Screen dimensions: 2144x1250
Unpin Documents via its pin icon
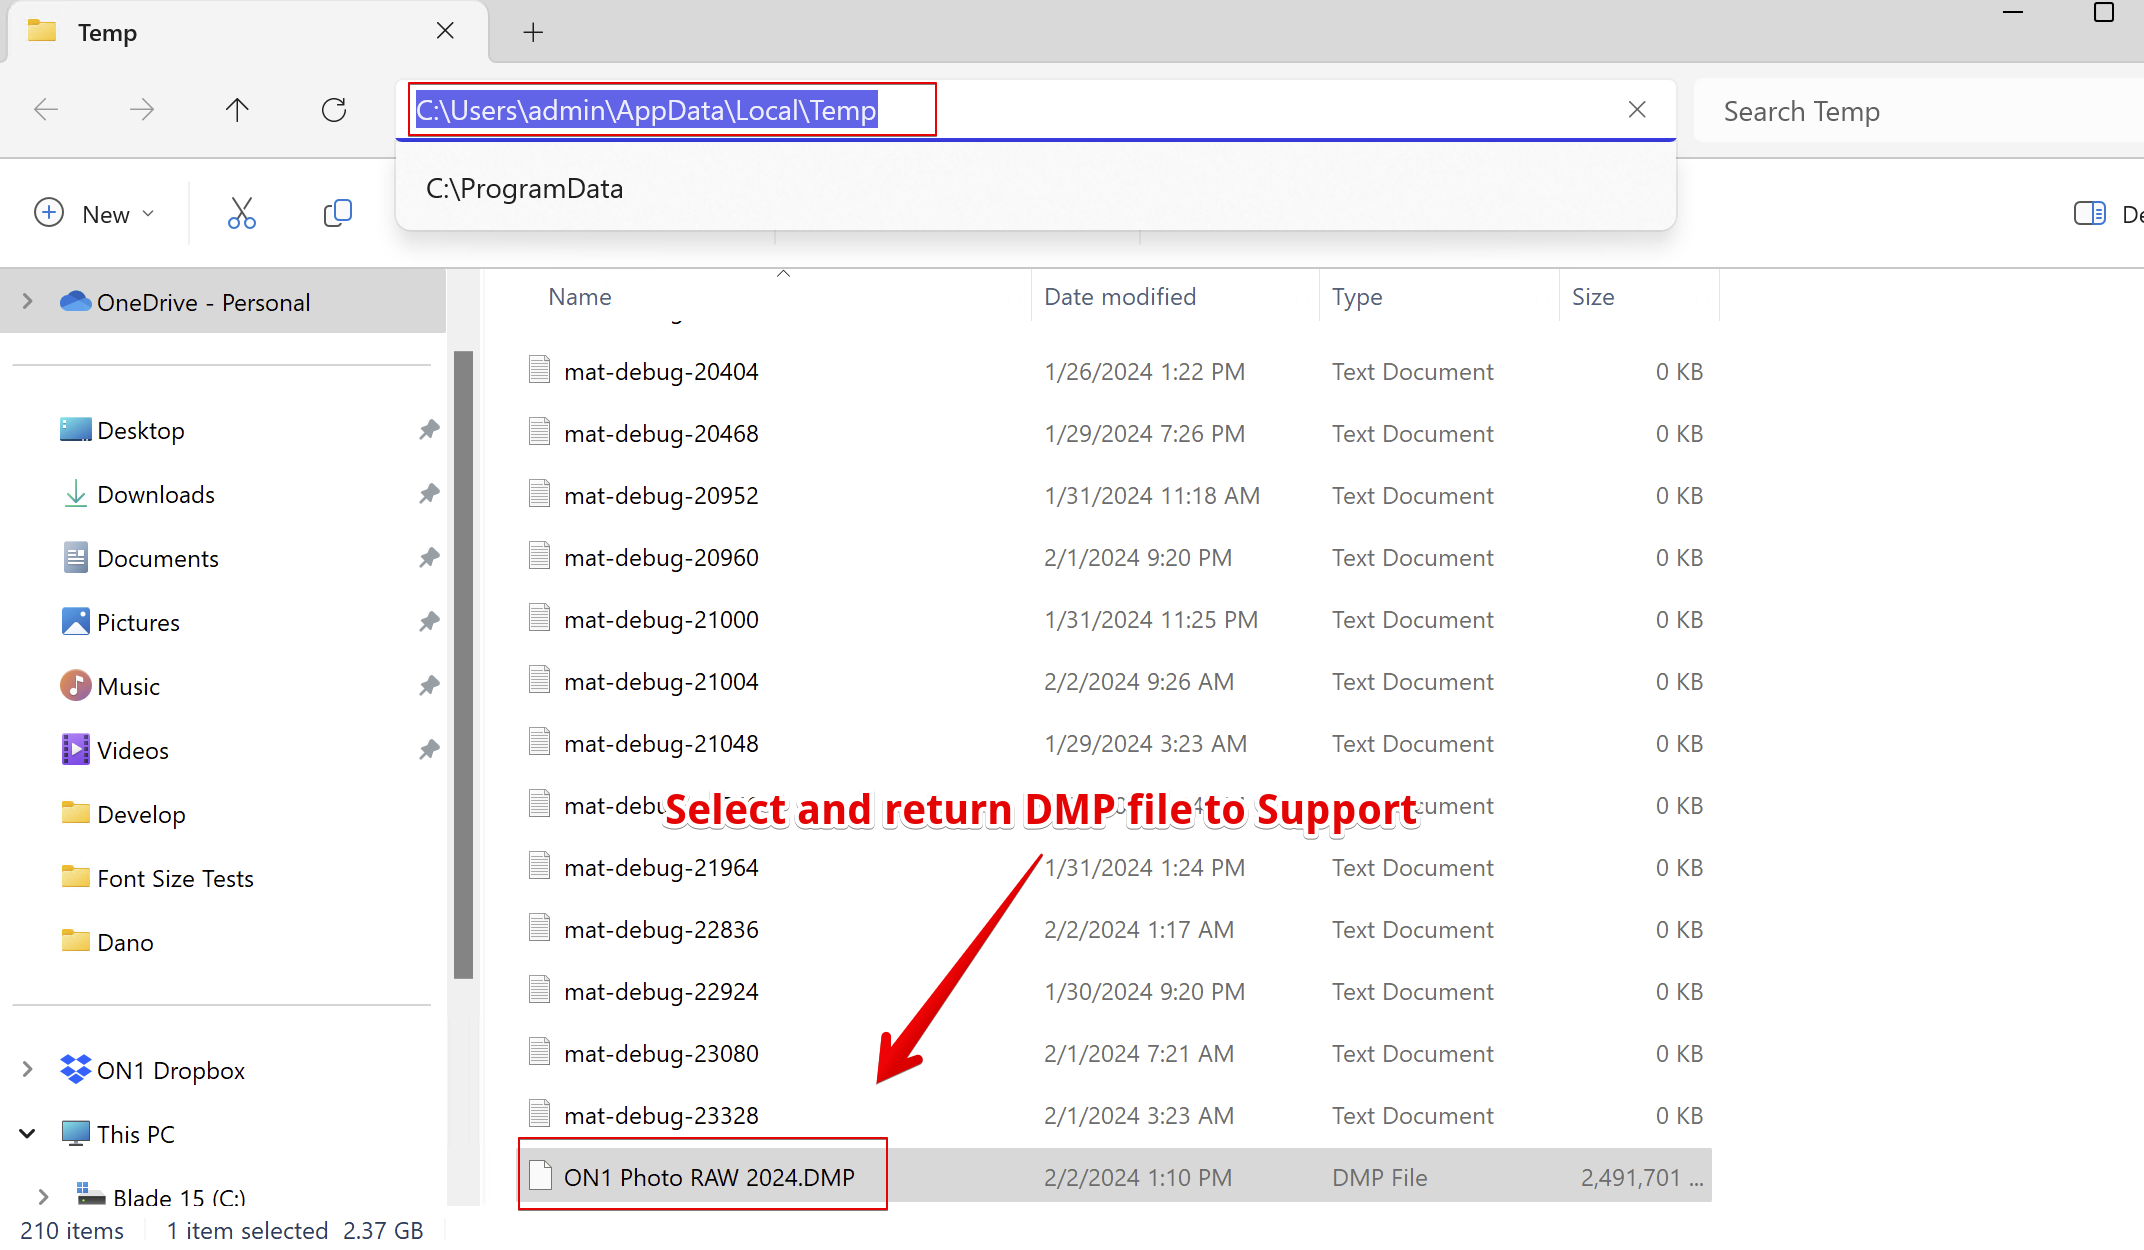(429, 558)
